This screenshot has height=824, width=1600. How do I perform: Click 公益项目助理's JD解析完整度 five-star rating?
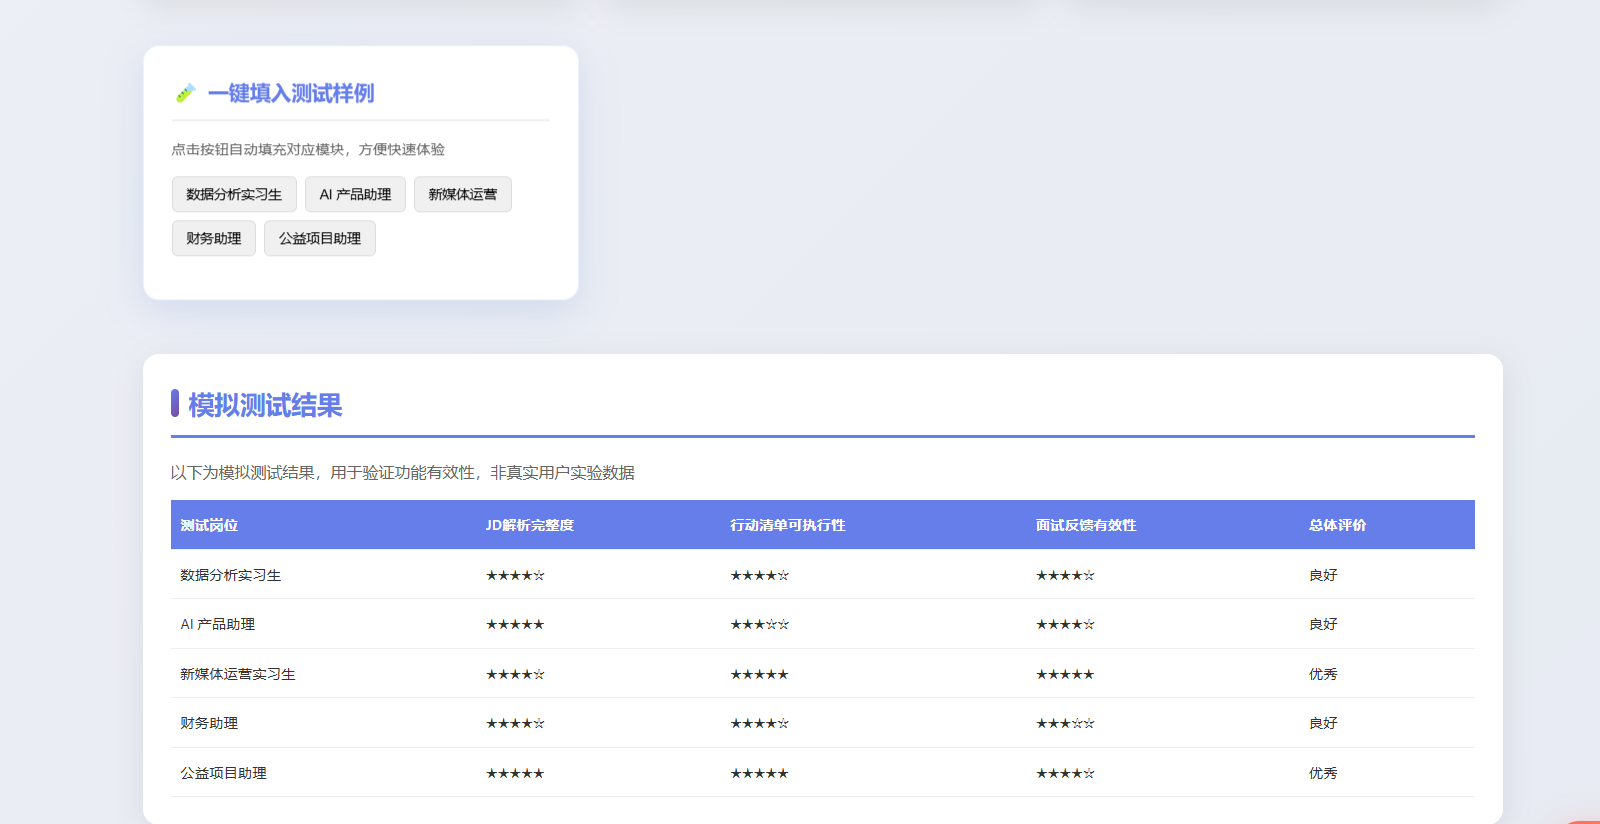pyautogui.click(x=515, y=773)
